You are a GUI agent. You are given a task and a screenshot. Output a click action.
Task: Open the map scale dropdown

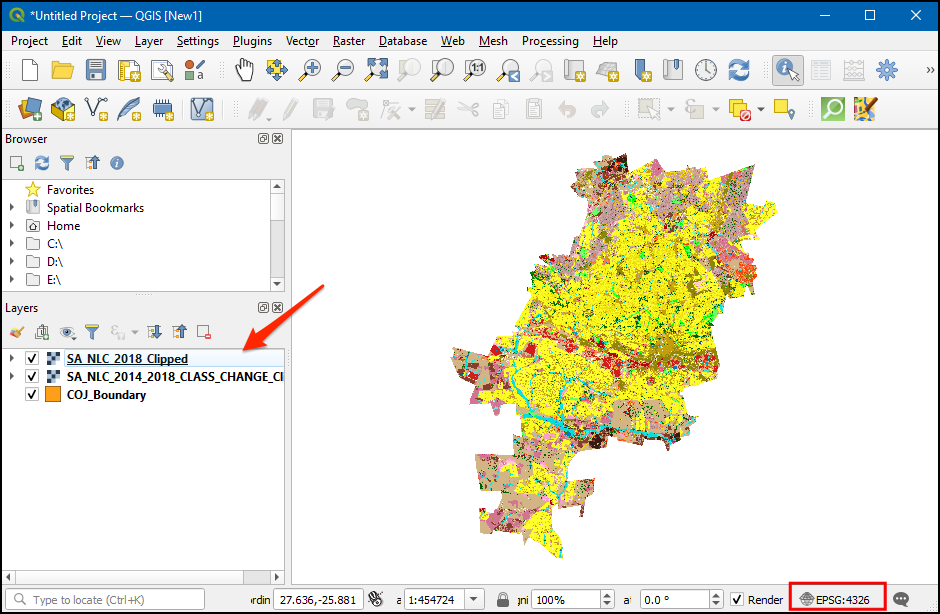[x=474, y=599]
